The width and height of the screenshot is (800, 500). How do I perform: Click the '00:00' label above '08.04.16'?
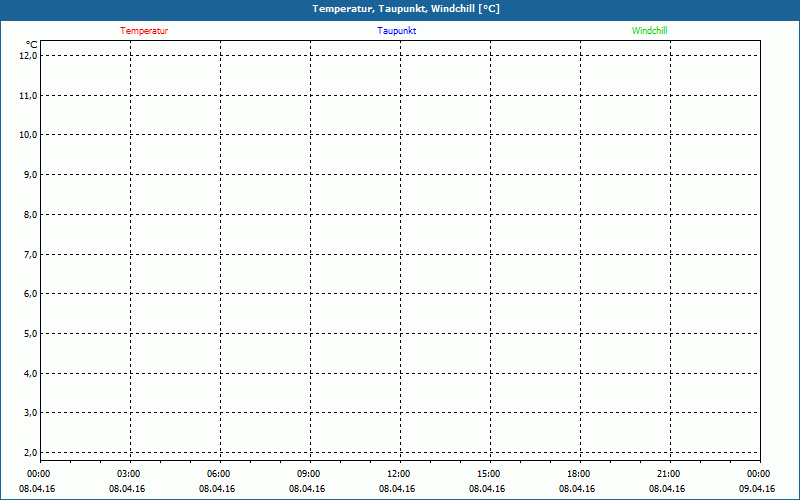38,474
